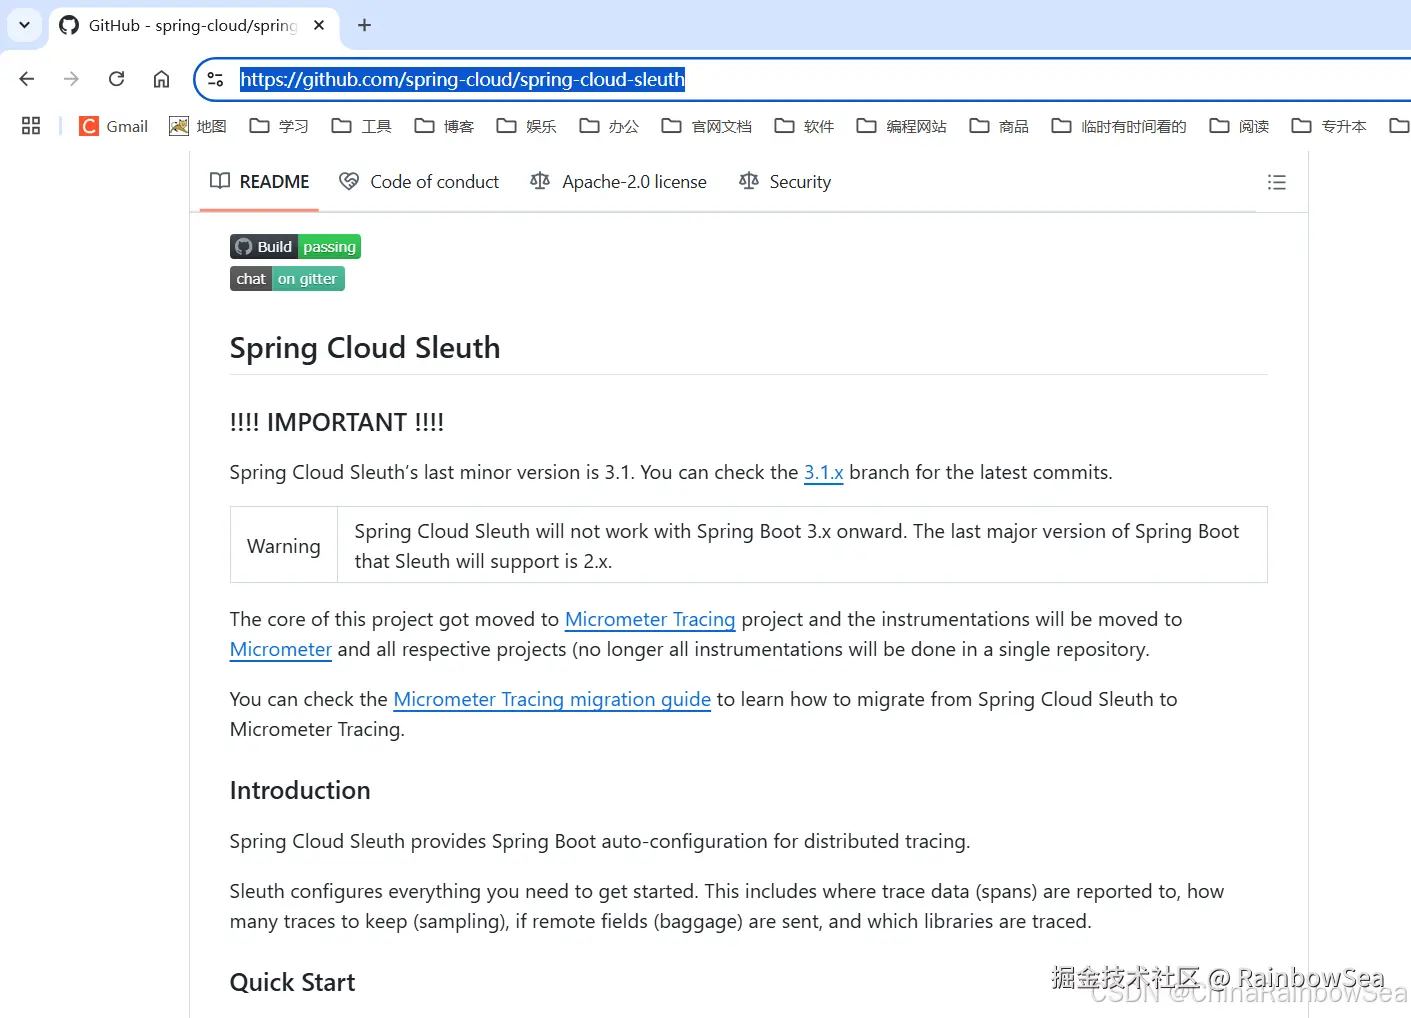Expand the 娱乐 bookmark folder
Viewport: 1411px width, 1018px height.
pos(526,126)
